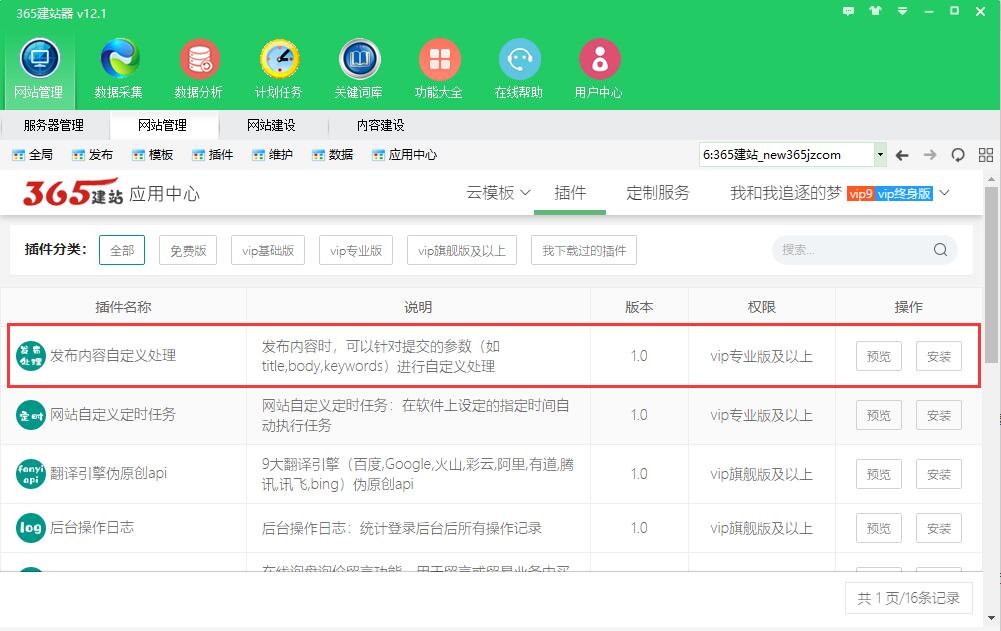Filter plugins by vip基础版
This screenshot has height=631, width=1001.
coord(268,250)
